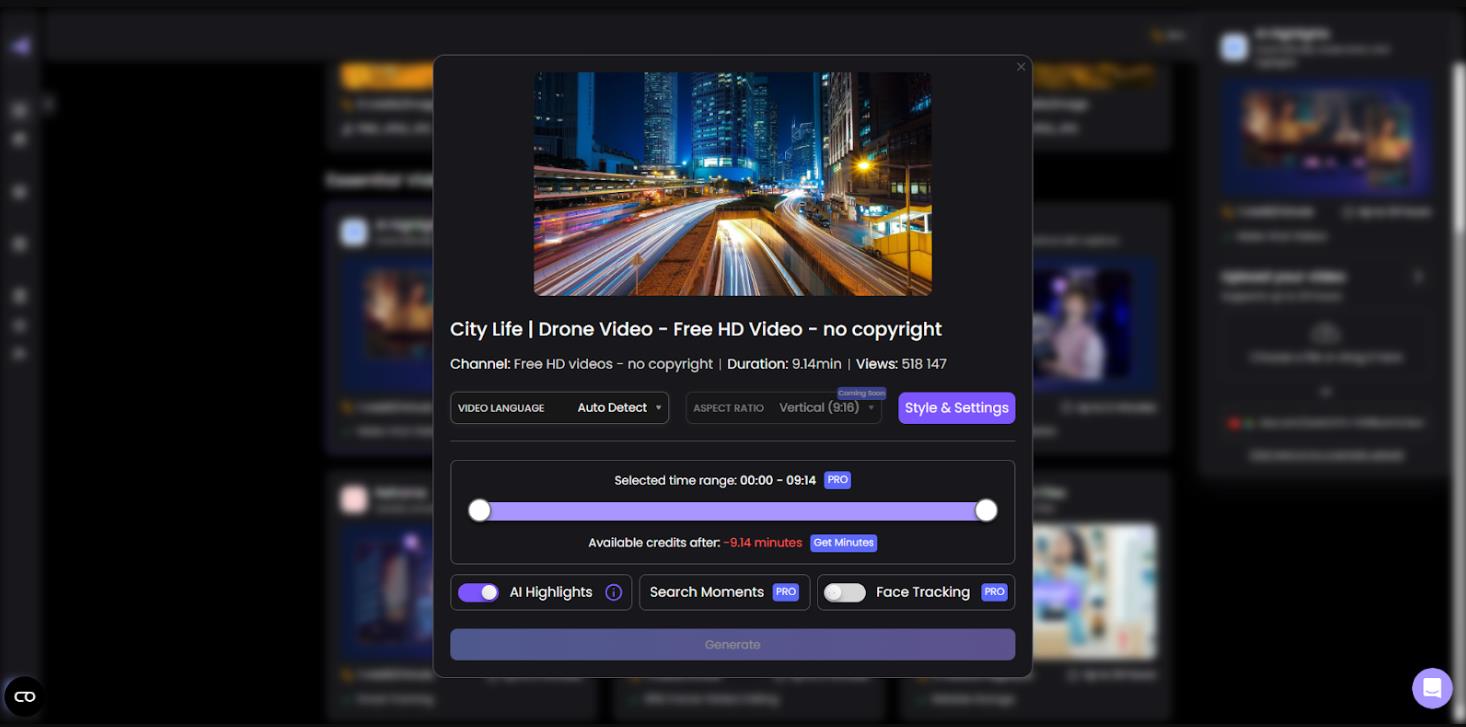1466x727 pixels.
Task: Click the city night video thumbnail
Action: coord(732,184)
